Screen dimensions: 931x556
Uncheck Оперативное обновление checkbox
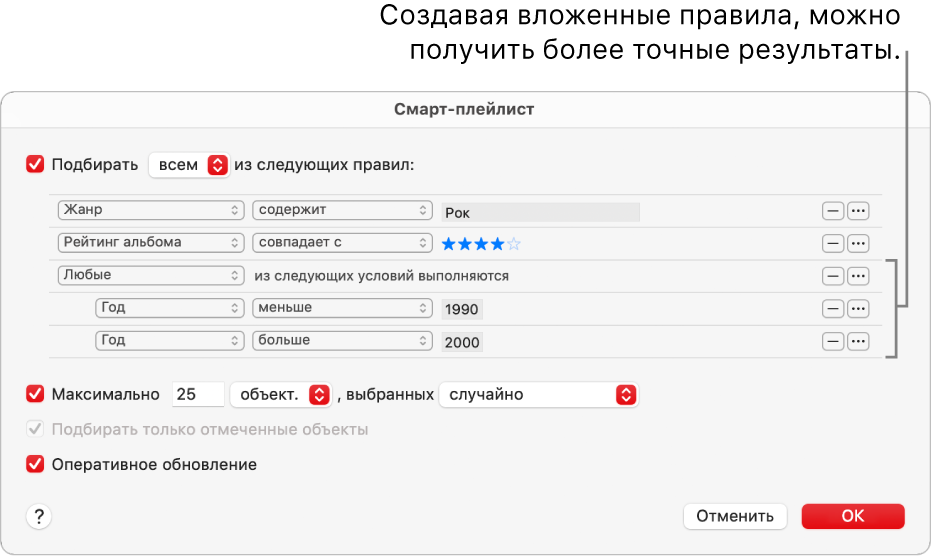coord(36,464)
